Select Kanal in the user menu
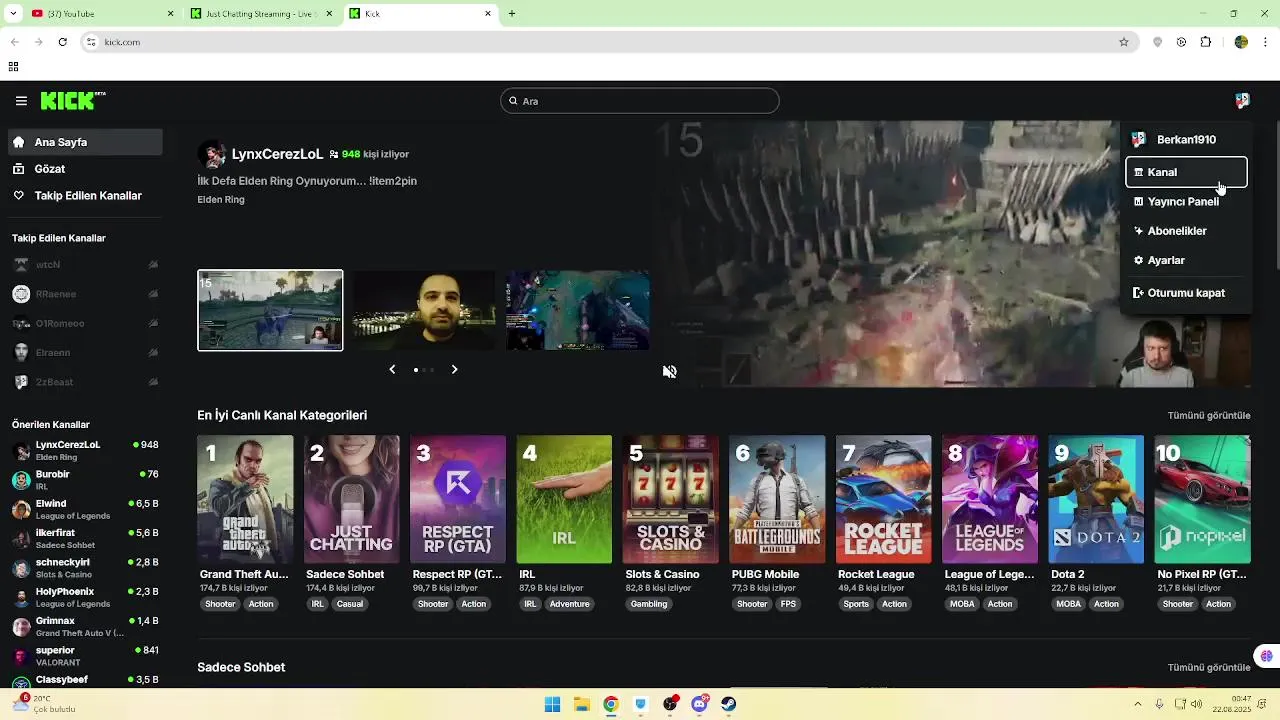This screenshot has width=1280, height=720. point(1186,172)
